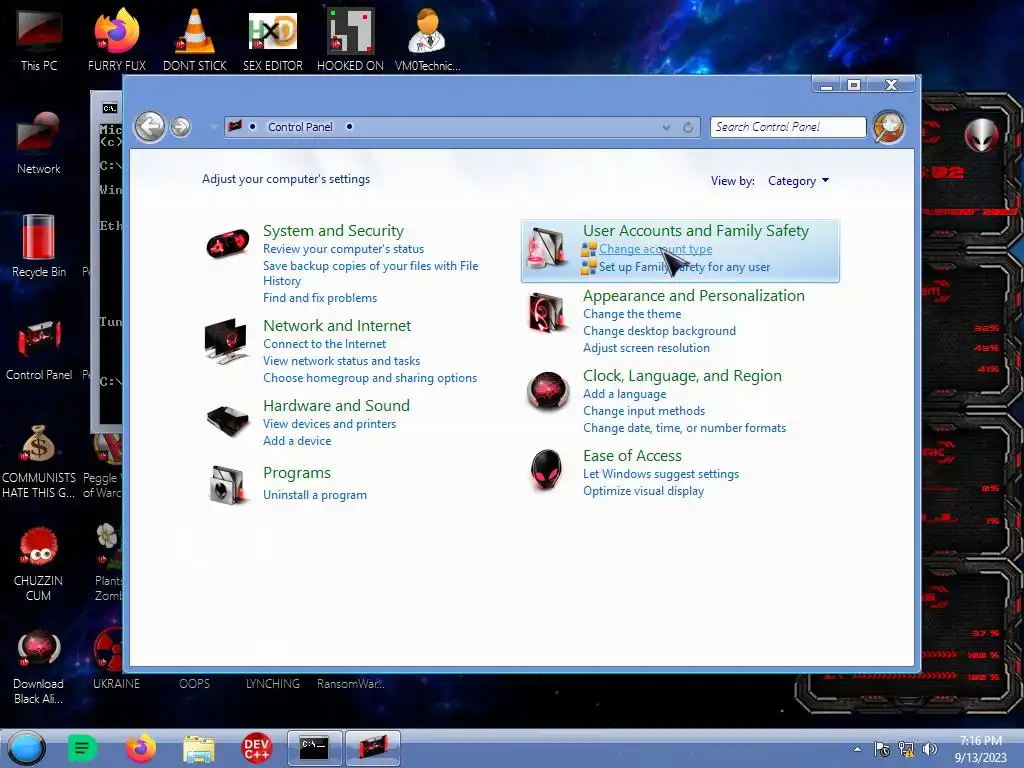Click the Forward navigation arrow
The image size is (1024, 768).
(x=181, y=127)
